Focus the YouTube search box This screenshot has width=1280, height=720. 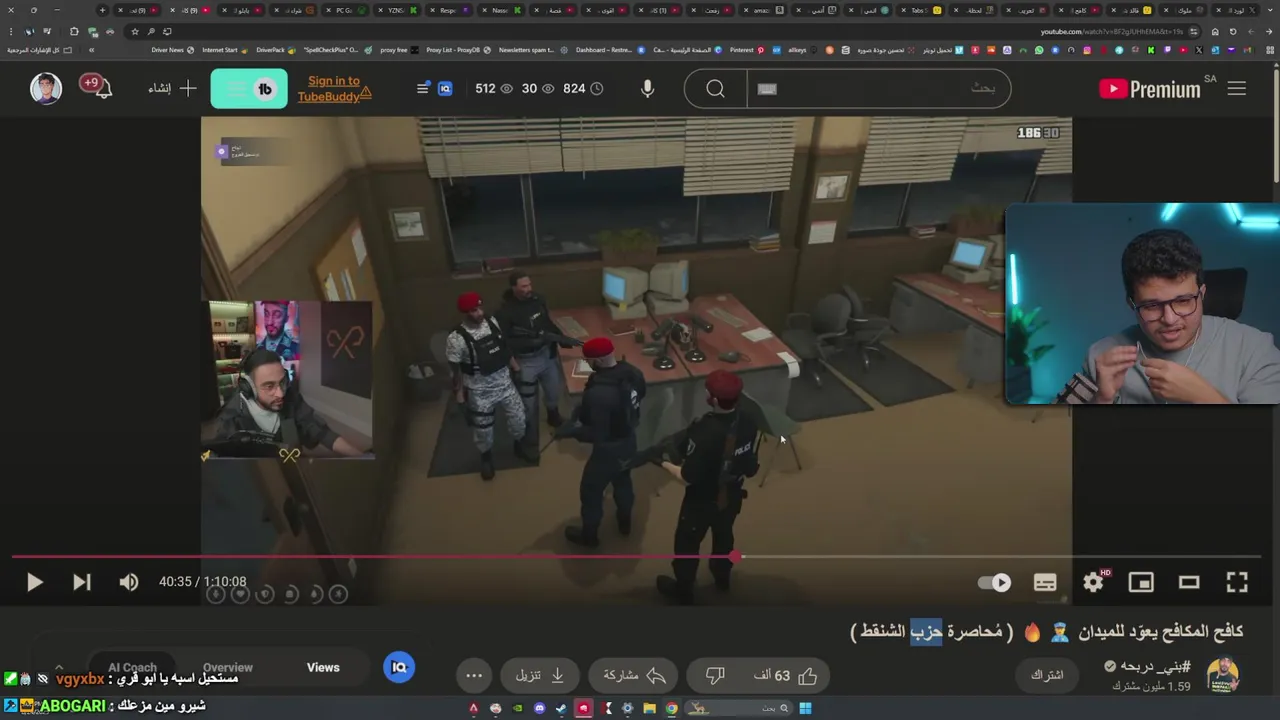coord(878,89)
